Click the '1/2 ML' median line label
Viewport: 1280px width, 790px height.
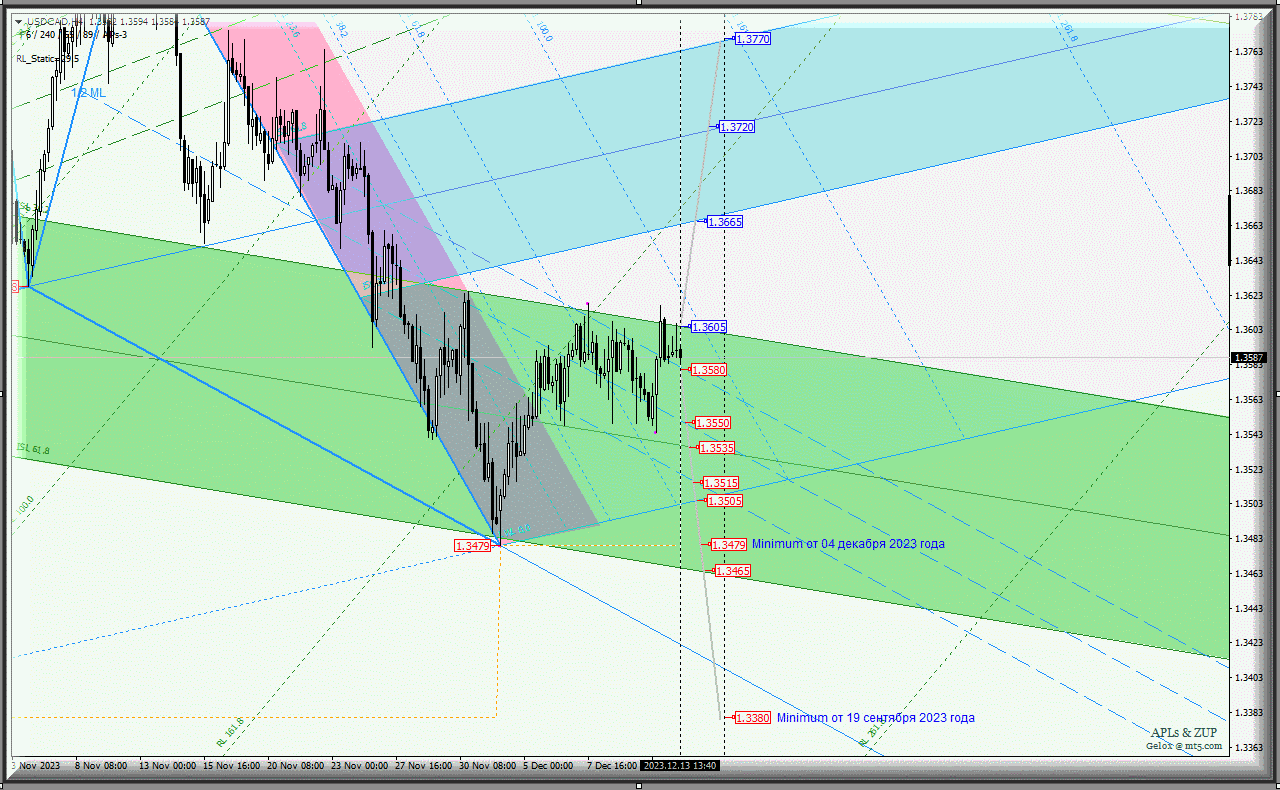[x=88, y=93]
